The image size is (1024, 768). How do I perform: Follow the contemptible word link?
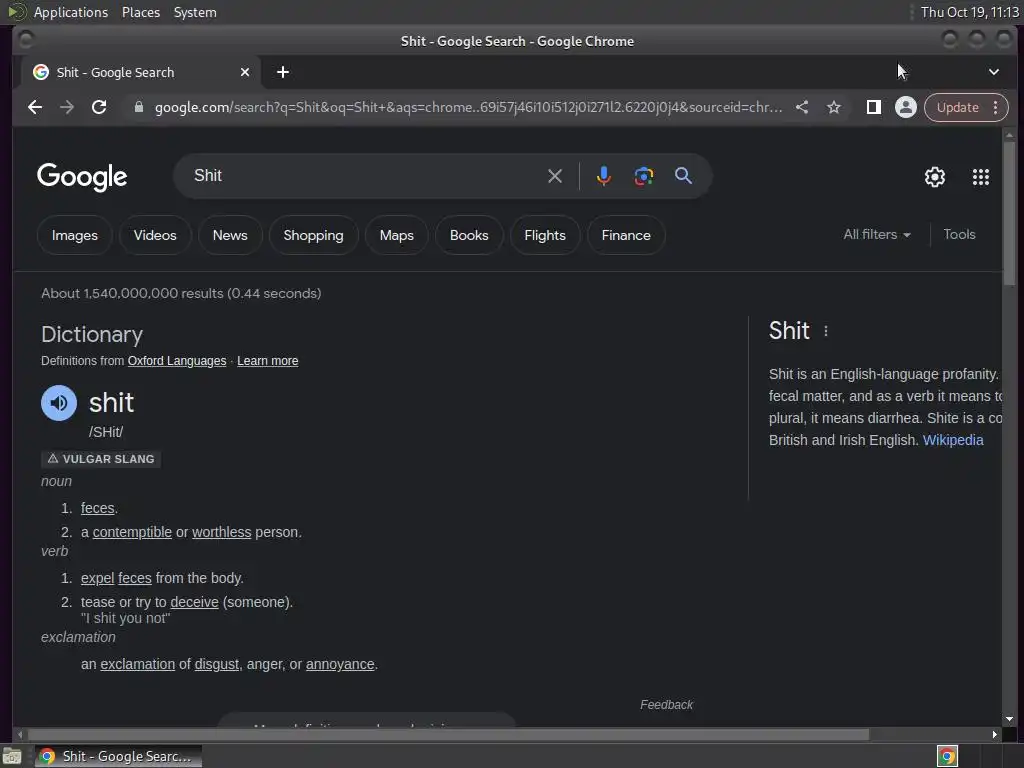point(132,532)
